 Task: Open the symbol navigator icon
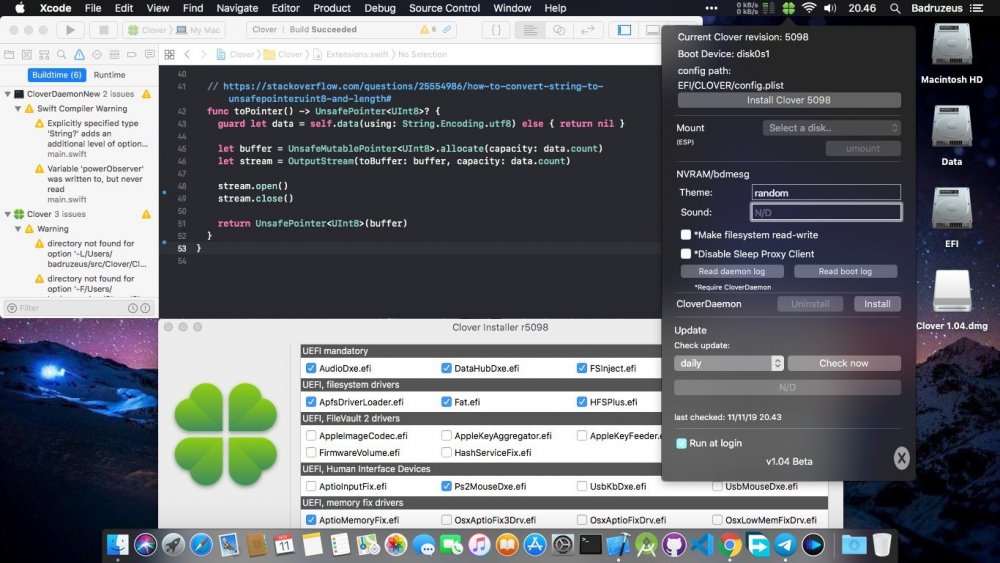[44, 55]
